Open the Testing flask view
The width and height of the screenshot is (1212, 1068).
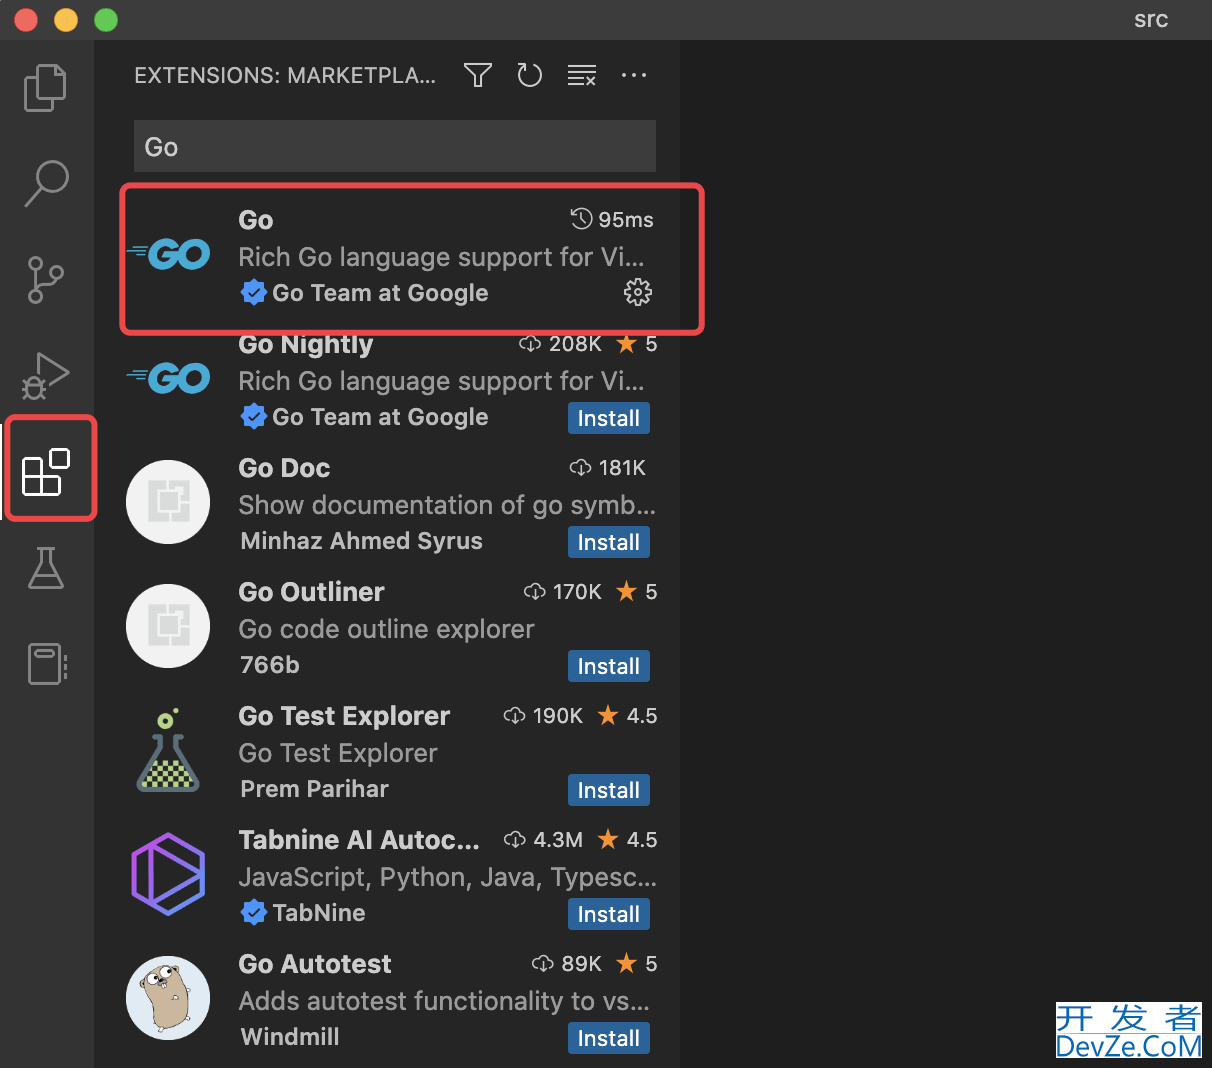pyautogui.click(x=46, y=567)
